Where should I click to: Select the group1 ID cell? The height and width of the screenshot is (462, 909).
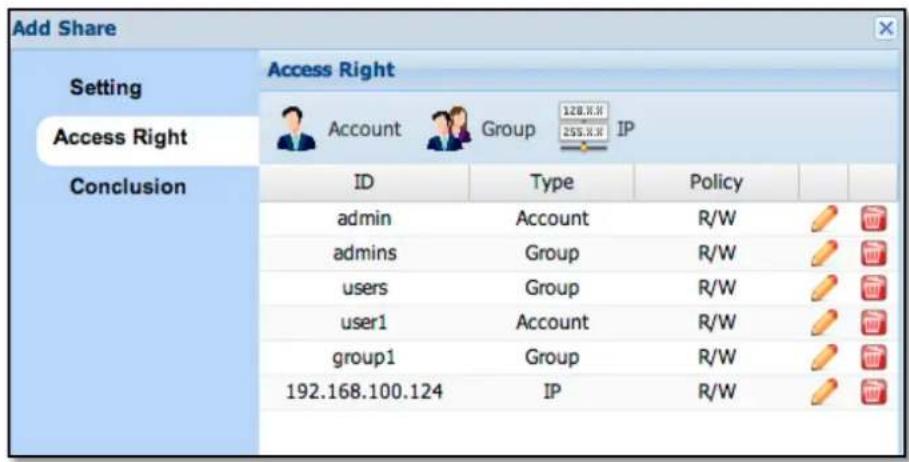[x=364, y=358]
